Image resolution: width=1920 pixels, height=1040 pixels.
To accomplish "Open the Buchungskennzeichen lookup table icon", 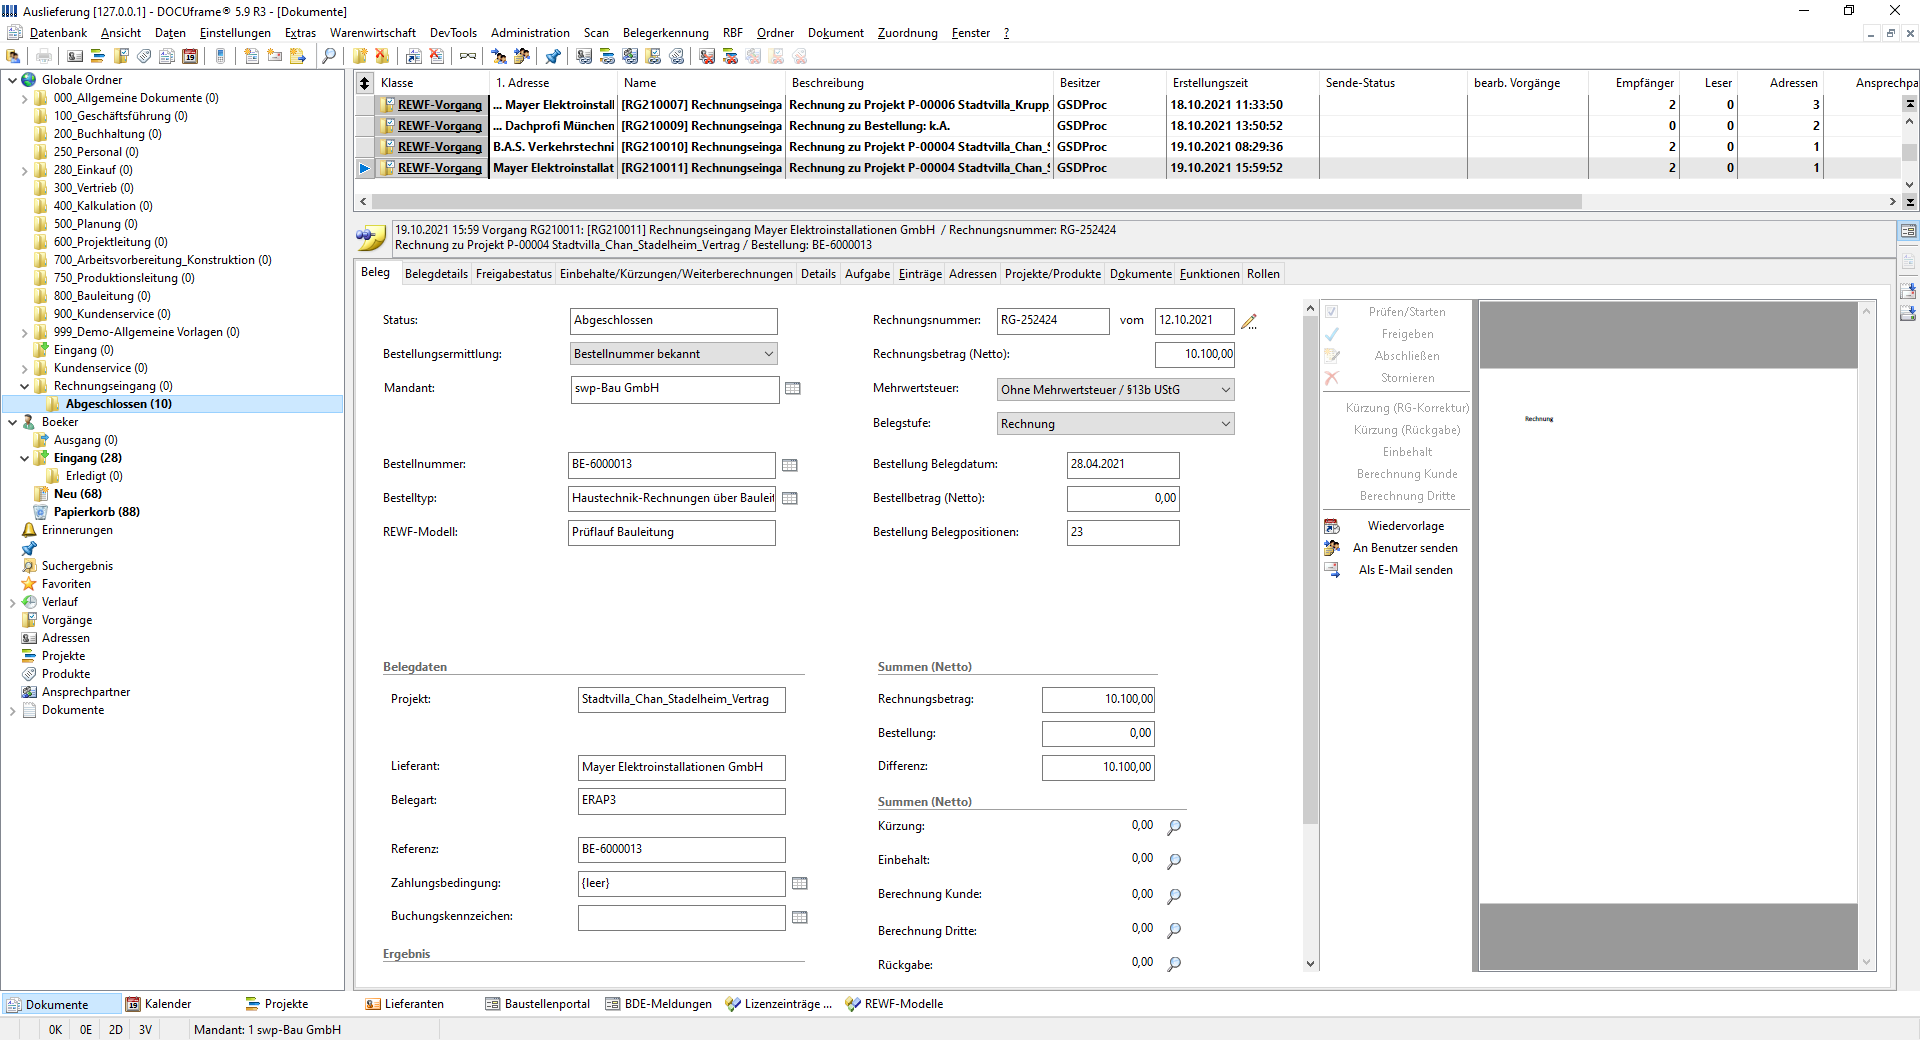I will pos(800,918).
